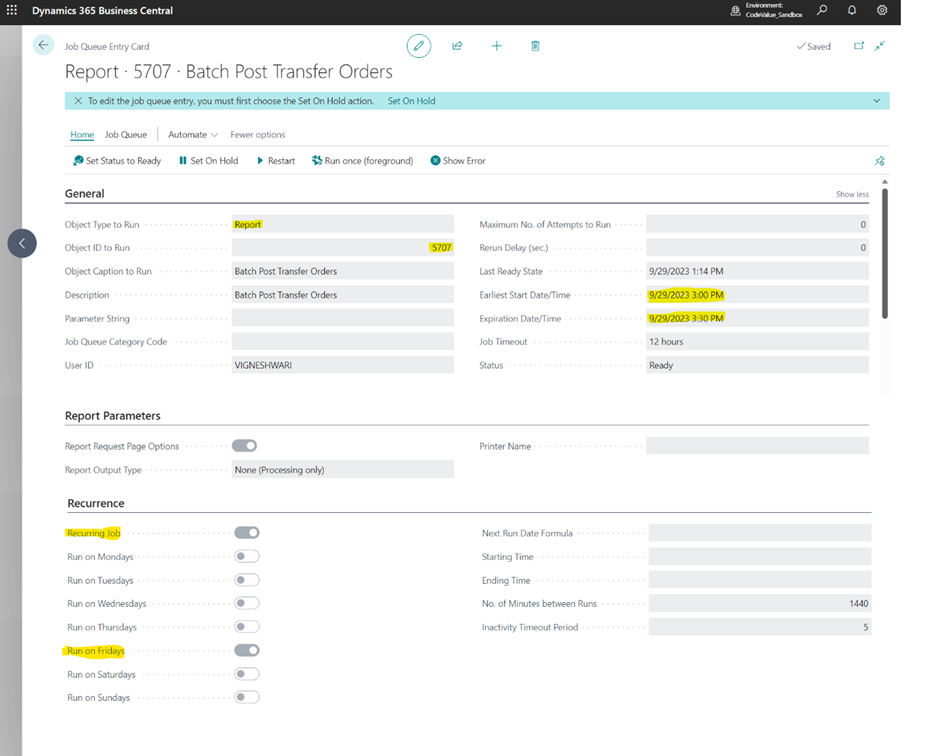Open the Automate dropdown menu
The image size is (939, 756).
(193, 135)
